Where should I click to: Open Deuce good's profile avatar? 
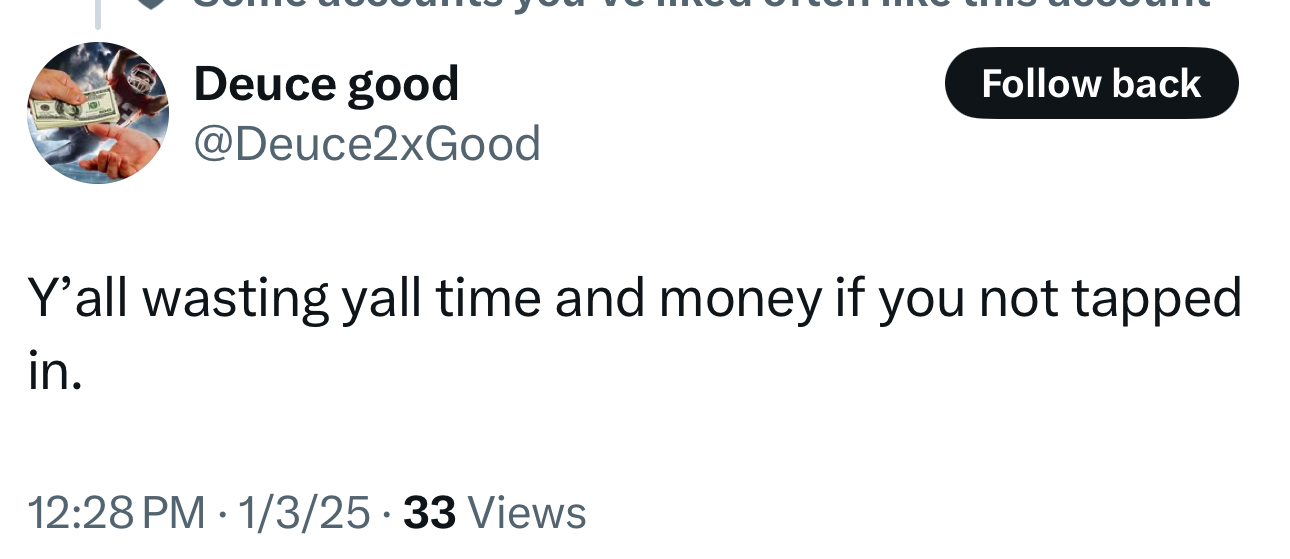coord(97,113)
